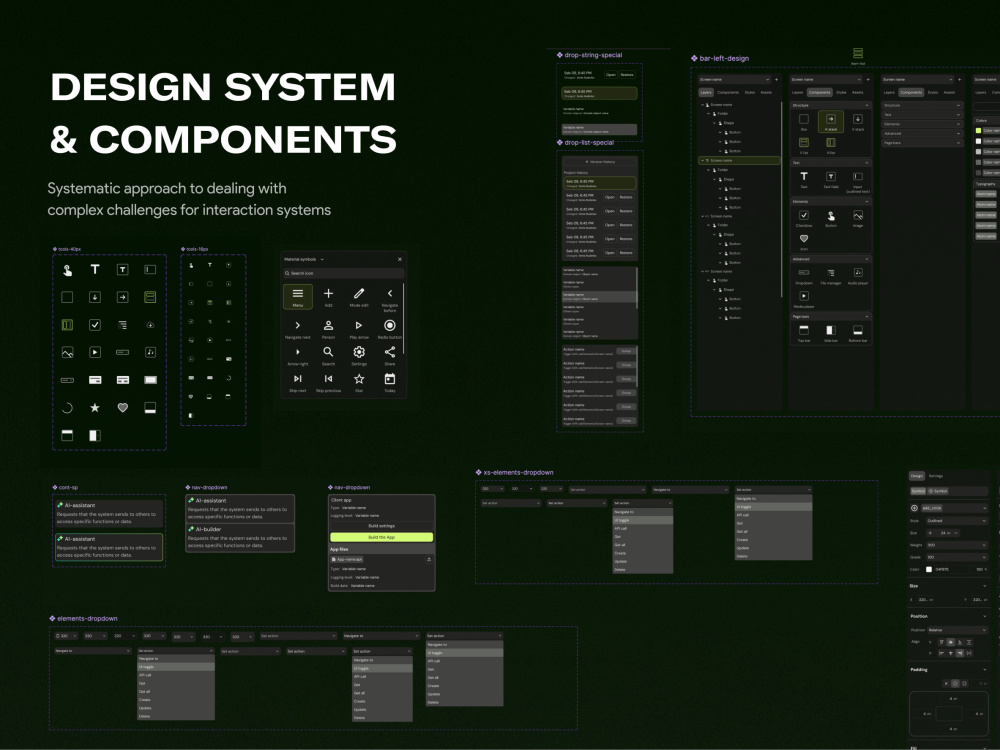Open the Outlined Style dropdown in properties panel

(956, 521)
